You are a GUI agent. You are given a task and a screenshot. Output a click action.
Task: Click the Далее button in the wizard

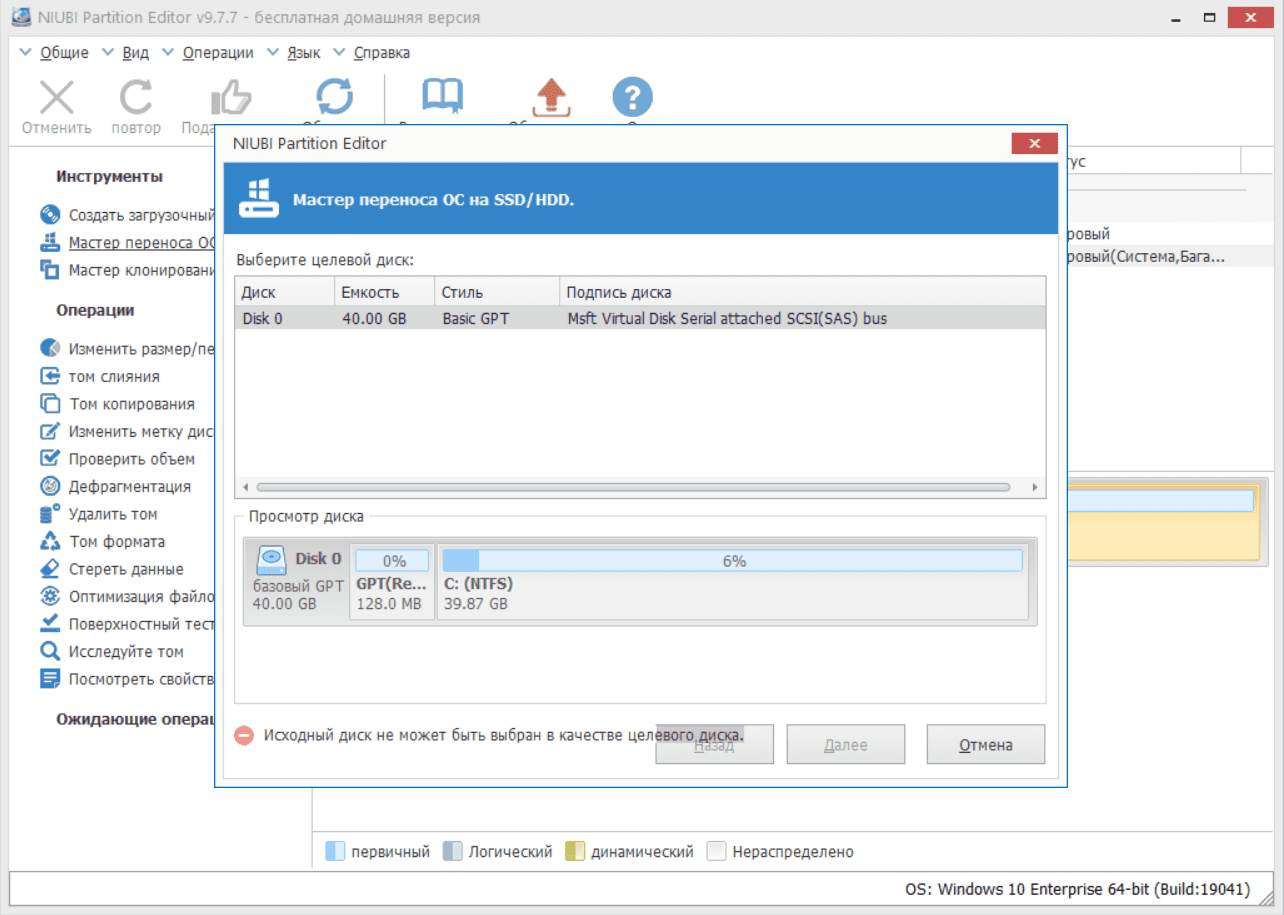pyautogui.click(x=846, y=745)
